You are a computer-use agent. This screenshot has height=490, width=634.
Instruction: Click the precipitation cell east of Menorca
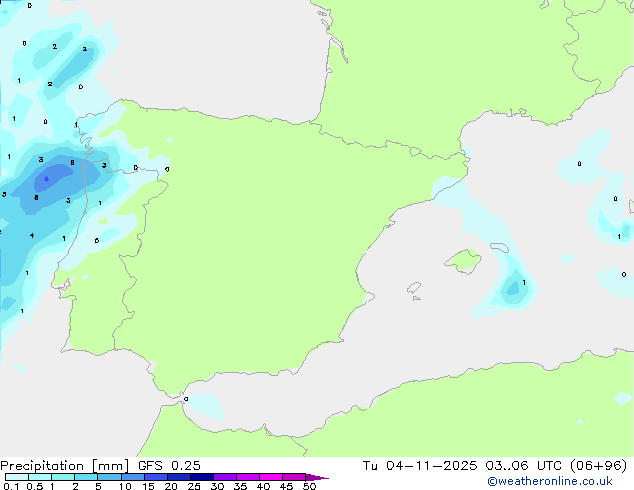coord(514,288)
